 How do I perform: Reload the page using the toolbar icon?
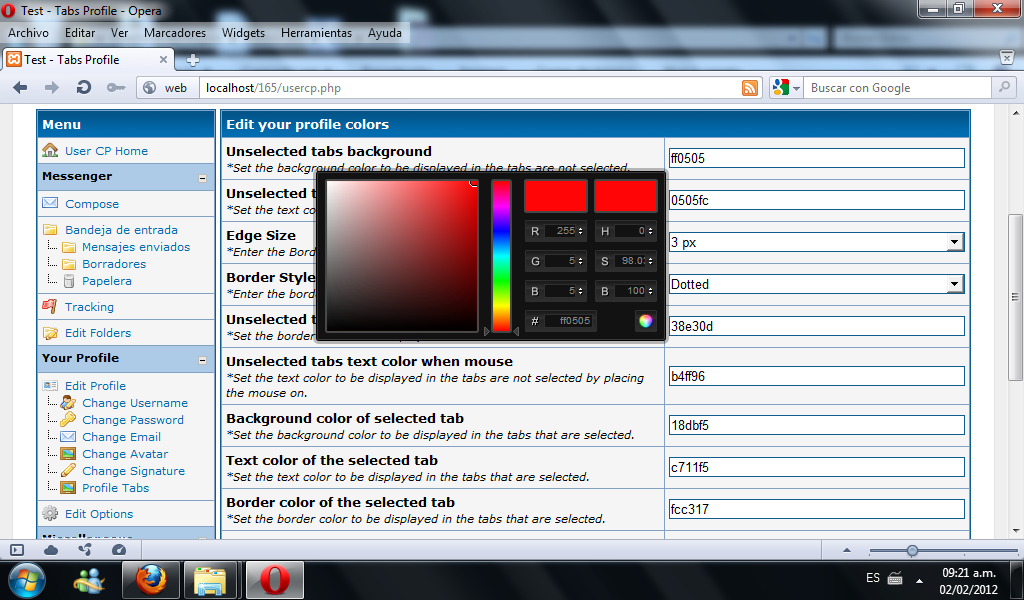[x=84, y=88]
